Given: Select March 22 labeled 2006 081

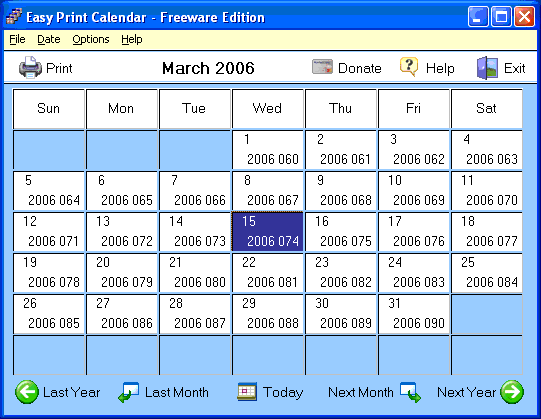Looking at the screenshot, I should coord(268,272).
